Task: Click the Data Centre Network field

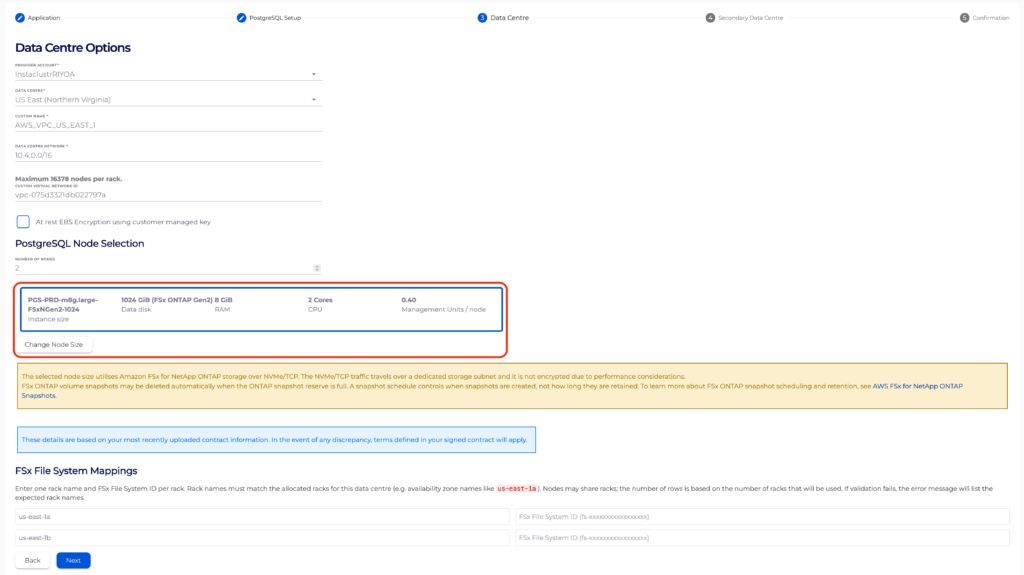Action: (x=168, y=155)
